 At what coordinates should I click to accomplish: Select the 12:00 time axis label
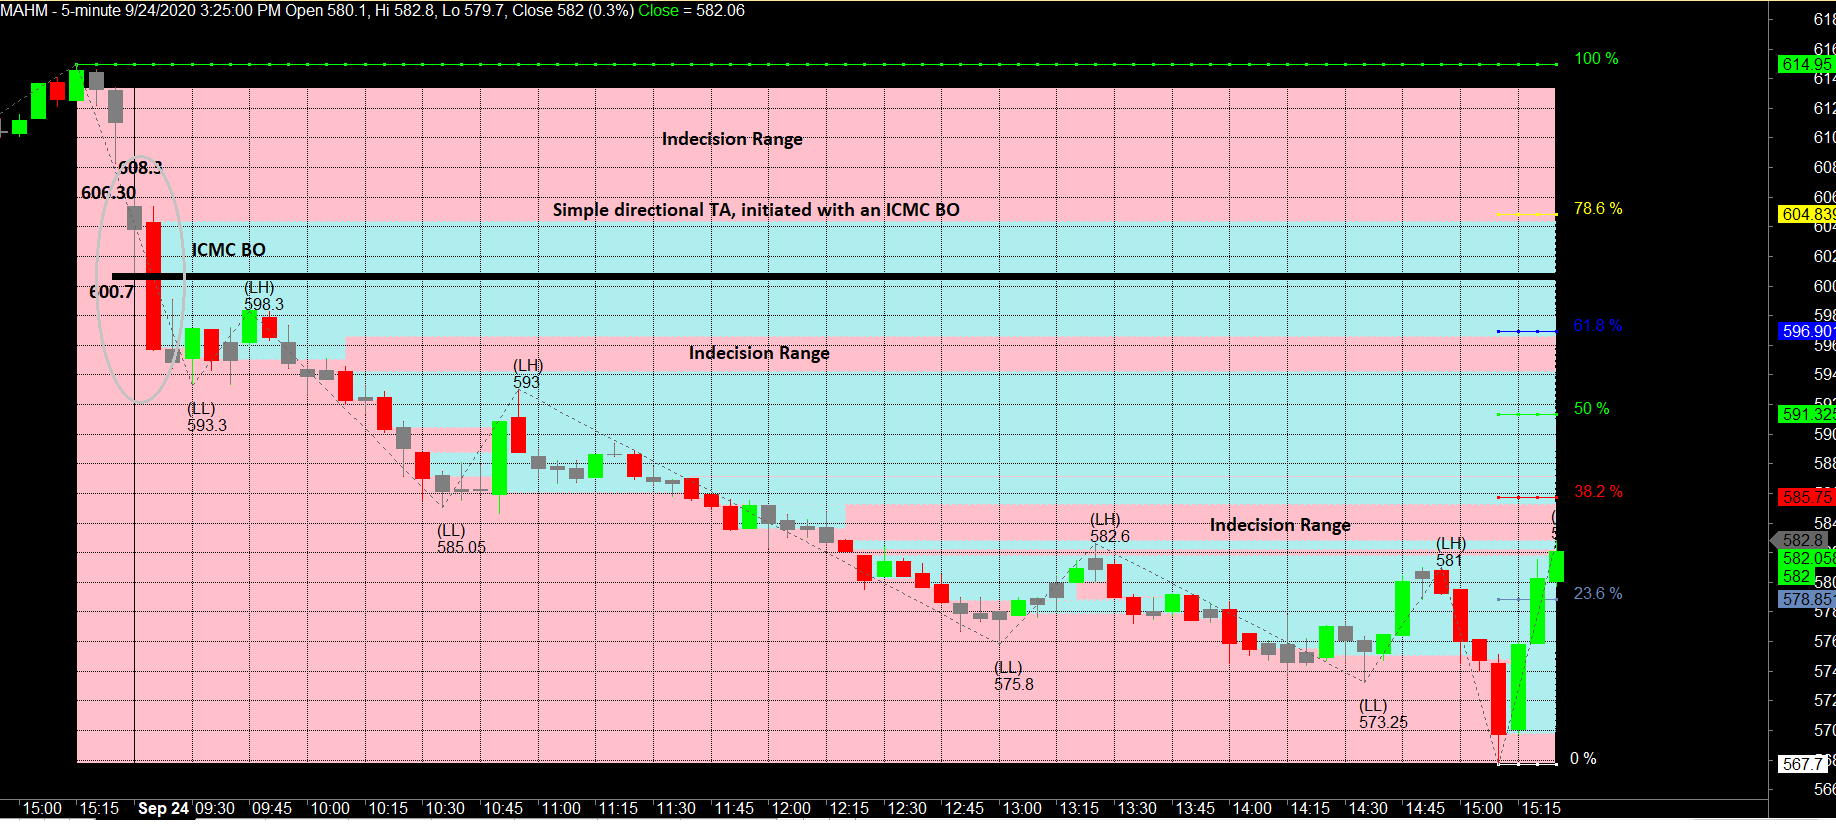[790, 808]
